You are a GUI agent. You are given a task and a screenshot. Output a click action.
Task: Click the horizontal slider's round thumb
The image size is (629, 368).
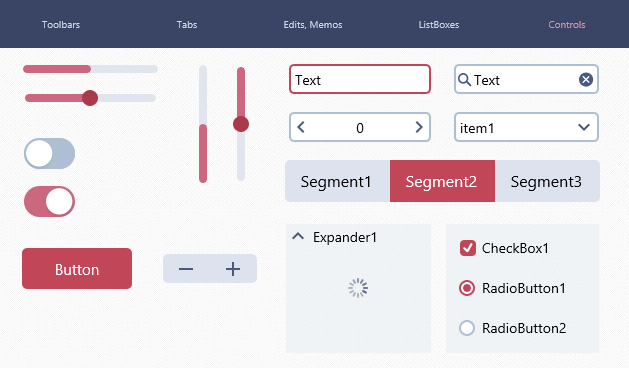tap(90, 98)
